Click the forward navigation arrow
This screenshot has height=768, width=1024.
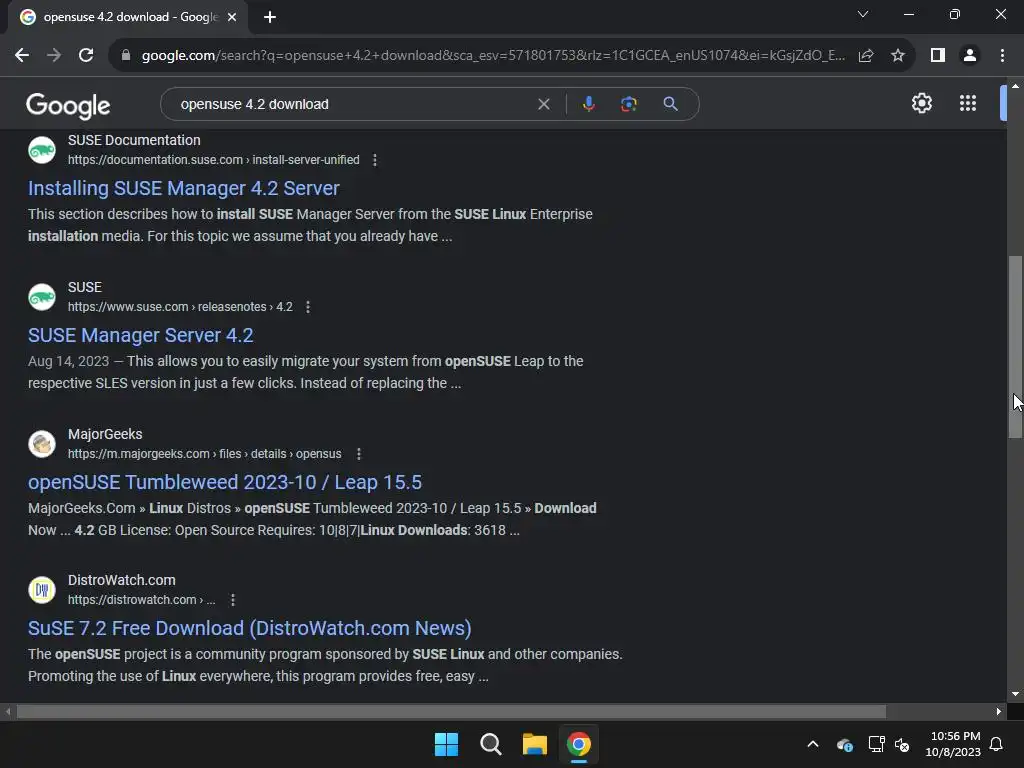[x=54, y=56]
